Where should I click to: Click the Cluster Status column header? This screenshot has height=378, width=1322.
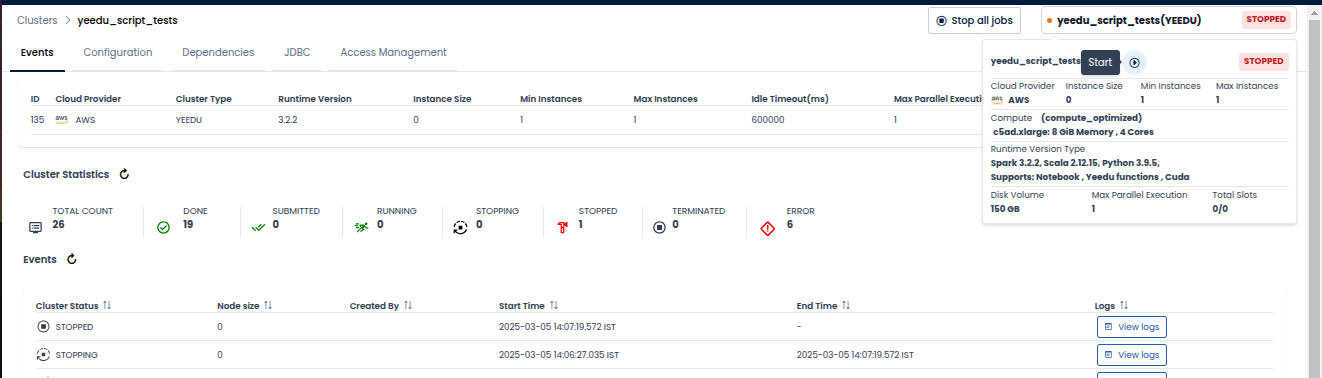(x=67, y=305)
